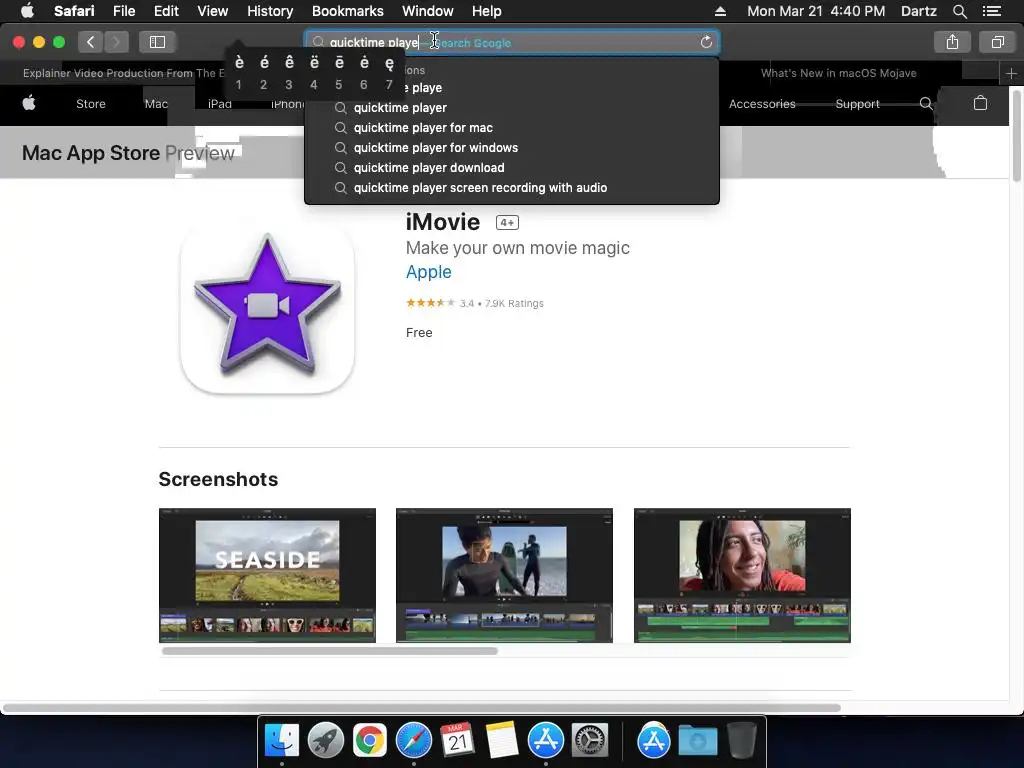Go back with Safari's back arrow
This screenshot has width=1024, height=768.
(x=90, y=42)
